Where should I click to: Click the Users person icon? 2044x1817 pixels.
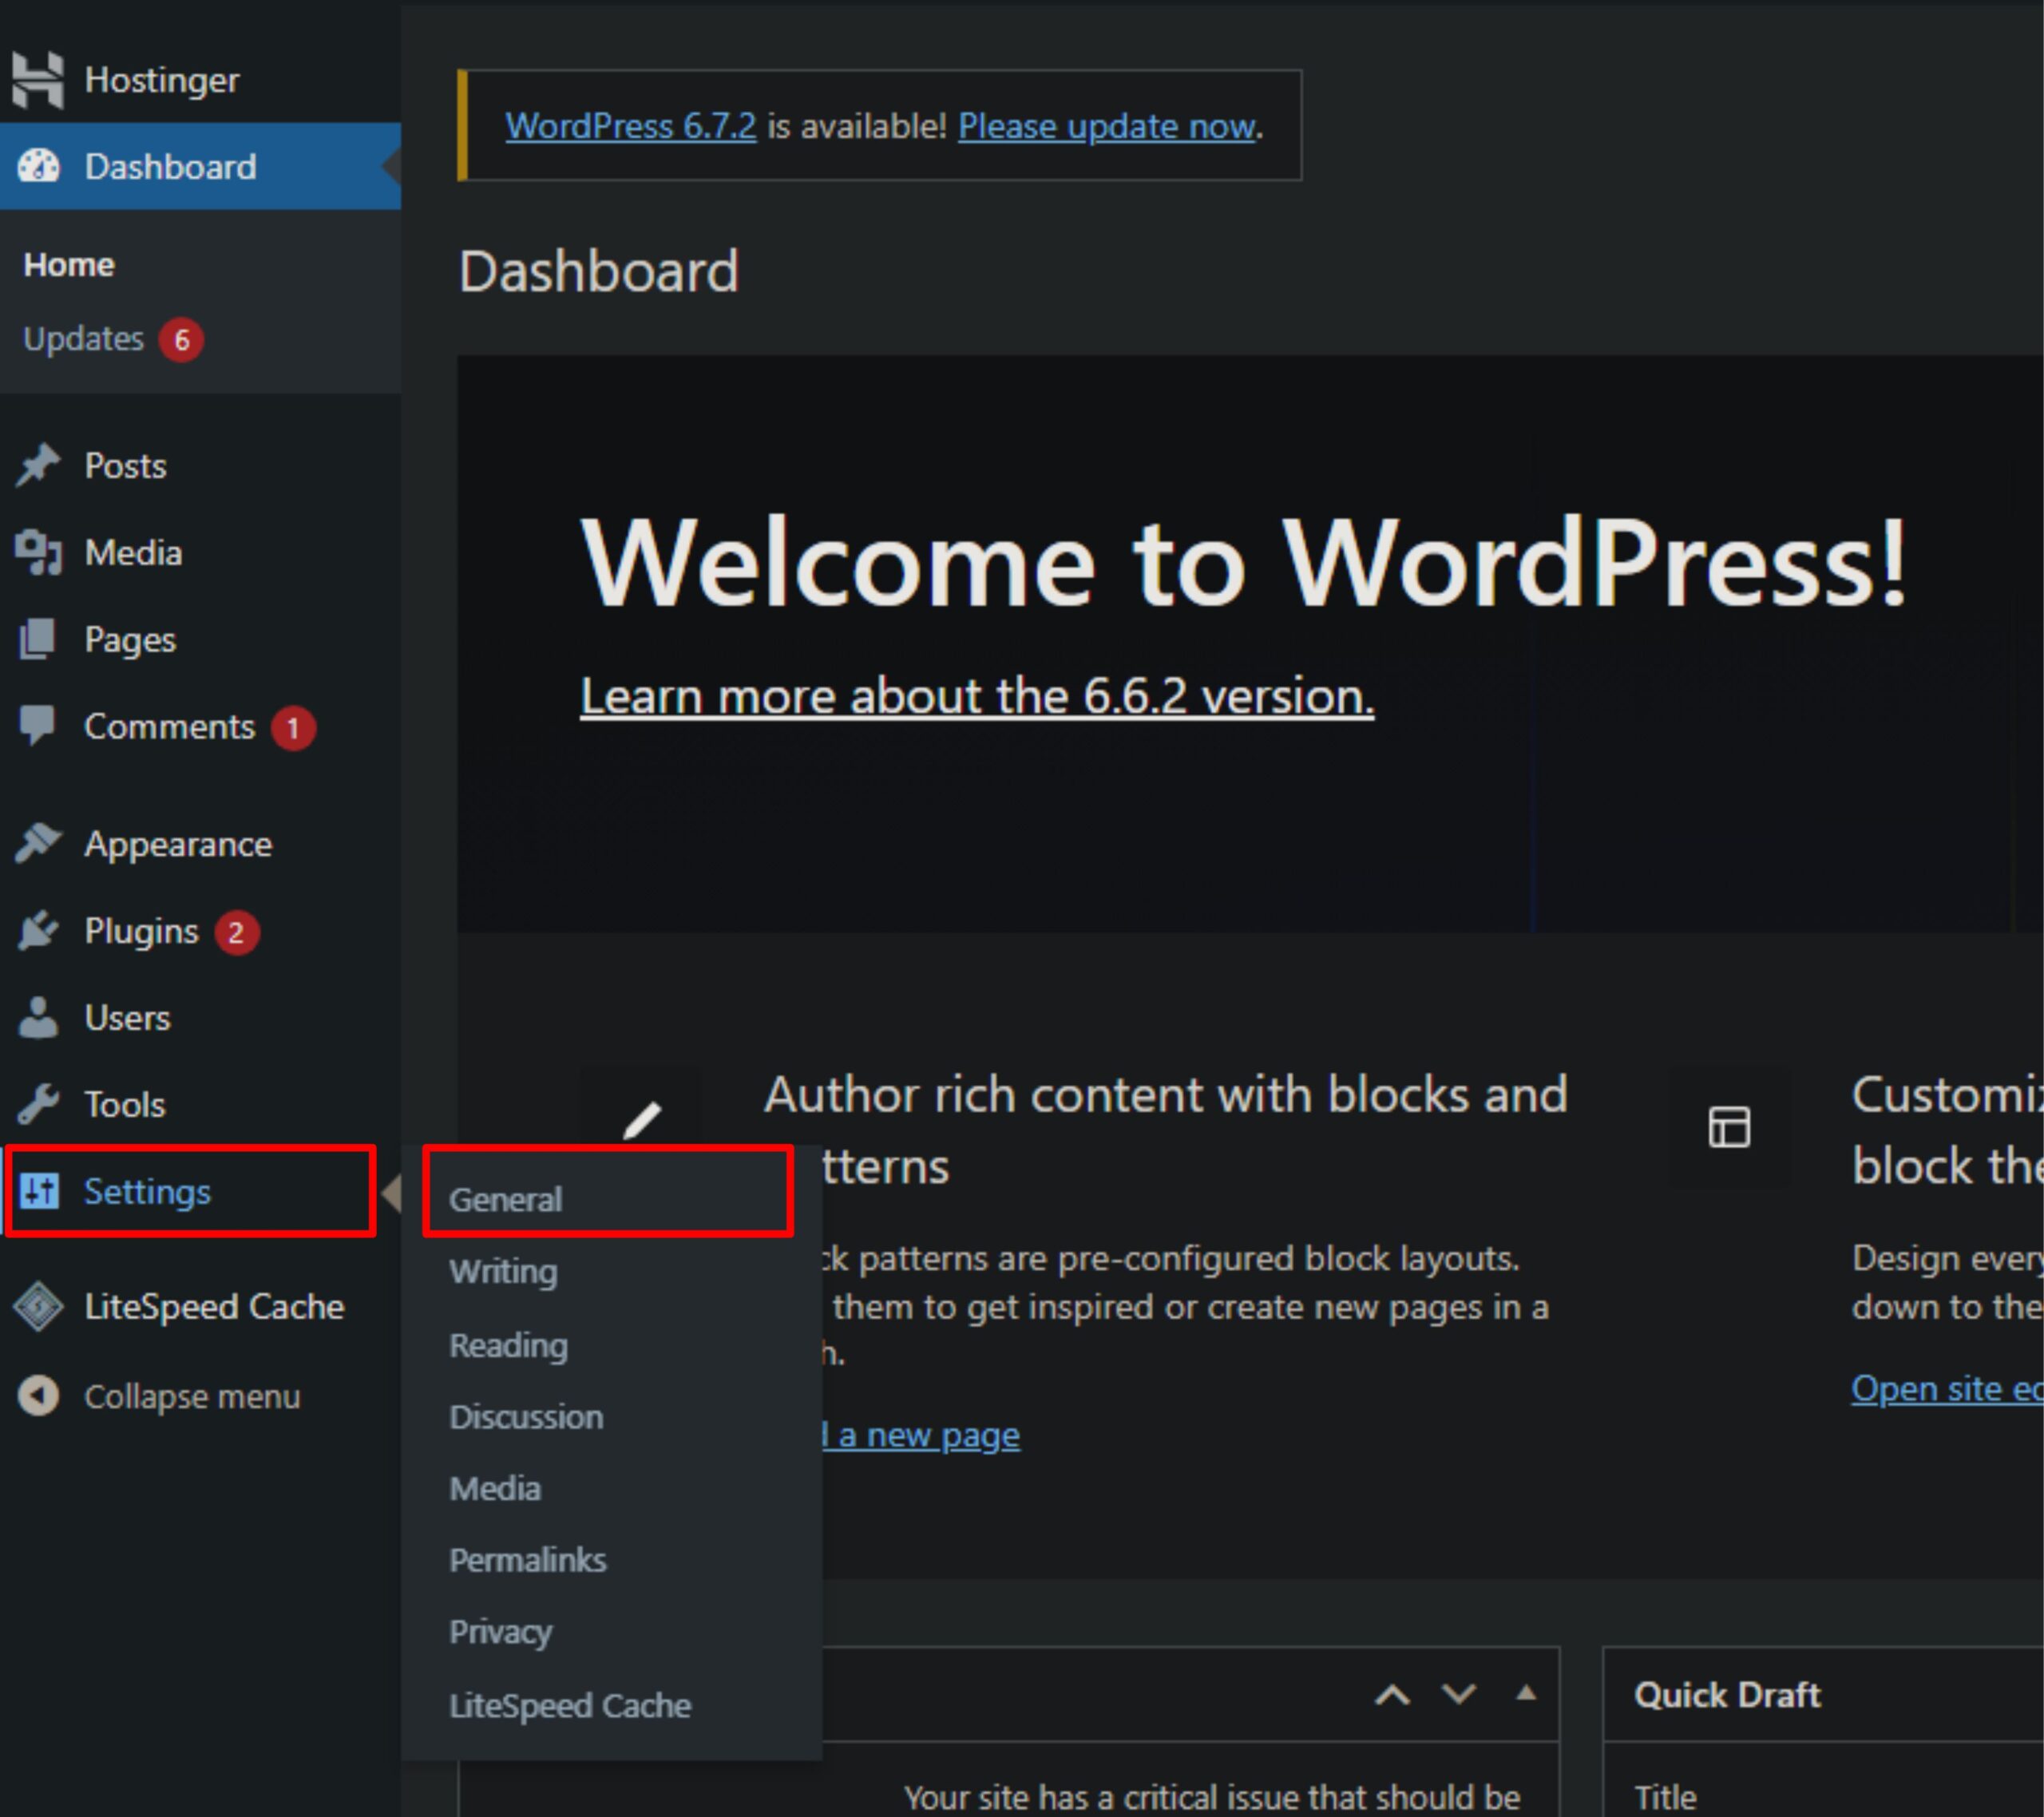pyautogui.click(x=39, y=1017)
